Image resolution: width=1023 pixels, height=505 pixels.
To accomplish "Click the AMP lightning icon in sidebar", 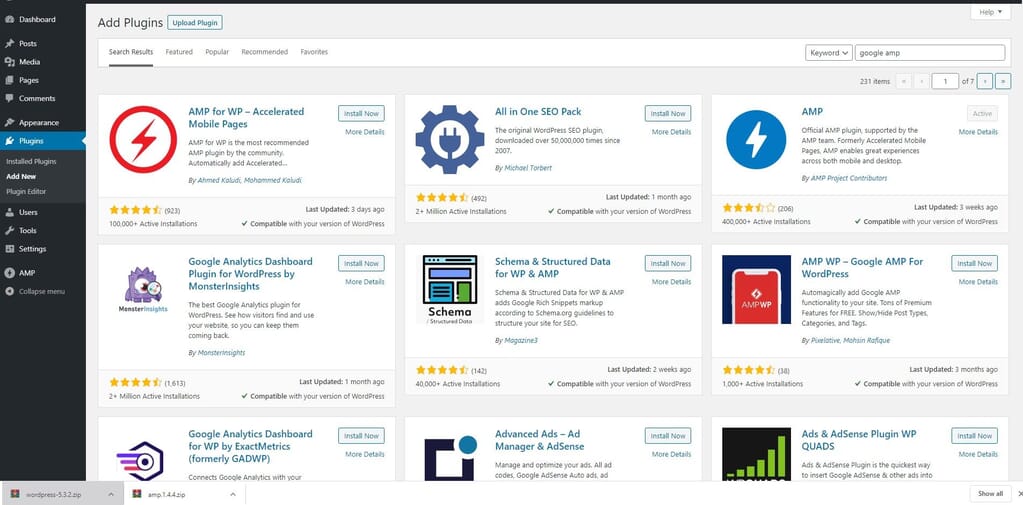I will pyautogui.click(x=9, y=273).
